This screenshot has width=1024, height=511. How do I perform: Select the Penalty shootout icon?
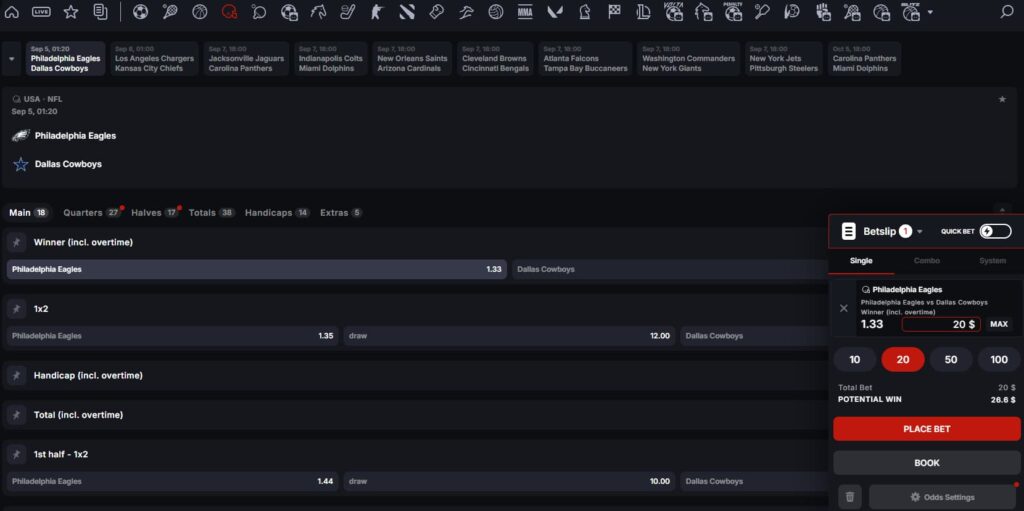pyautogui.click(x=733, y=12)
